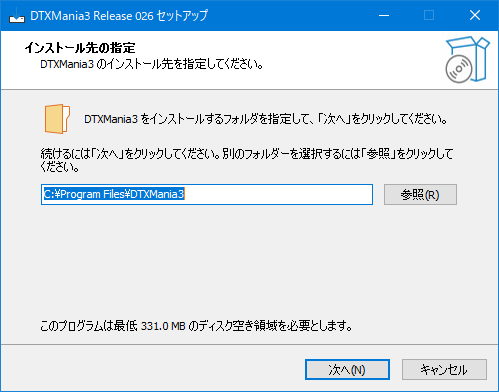Click the title bar text DTXMania3 Release 026
The image size is (499, 392).
(92, 16)
